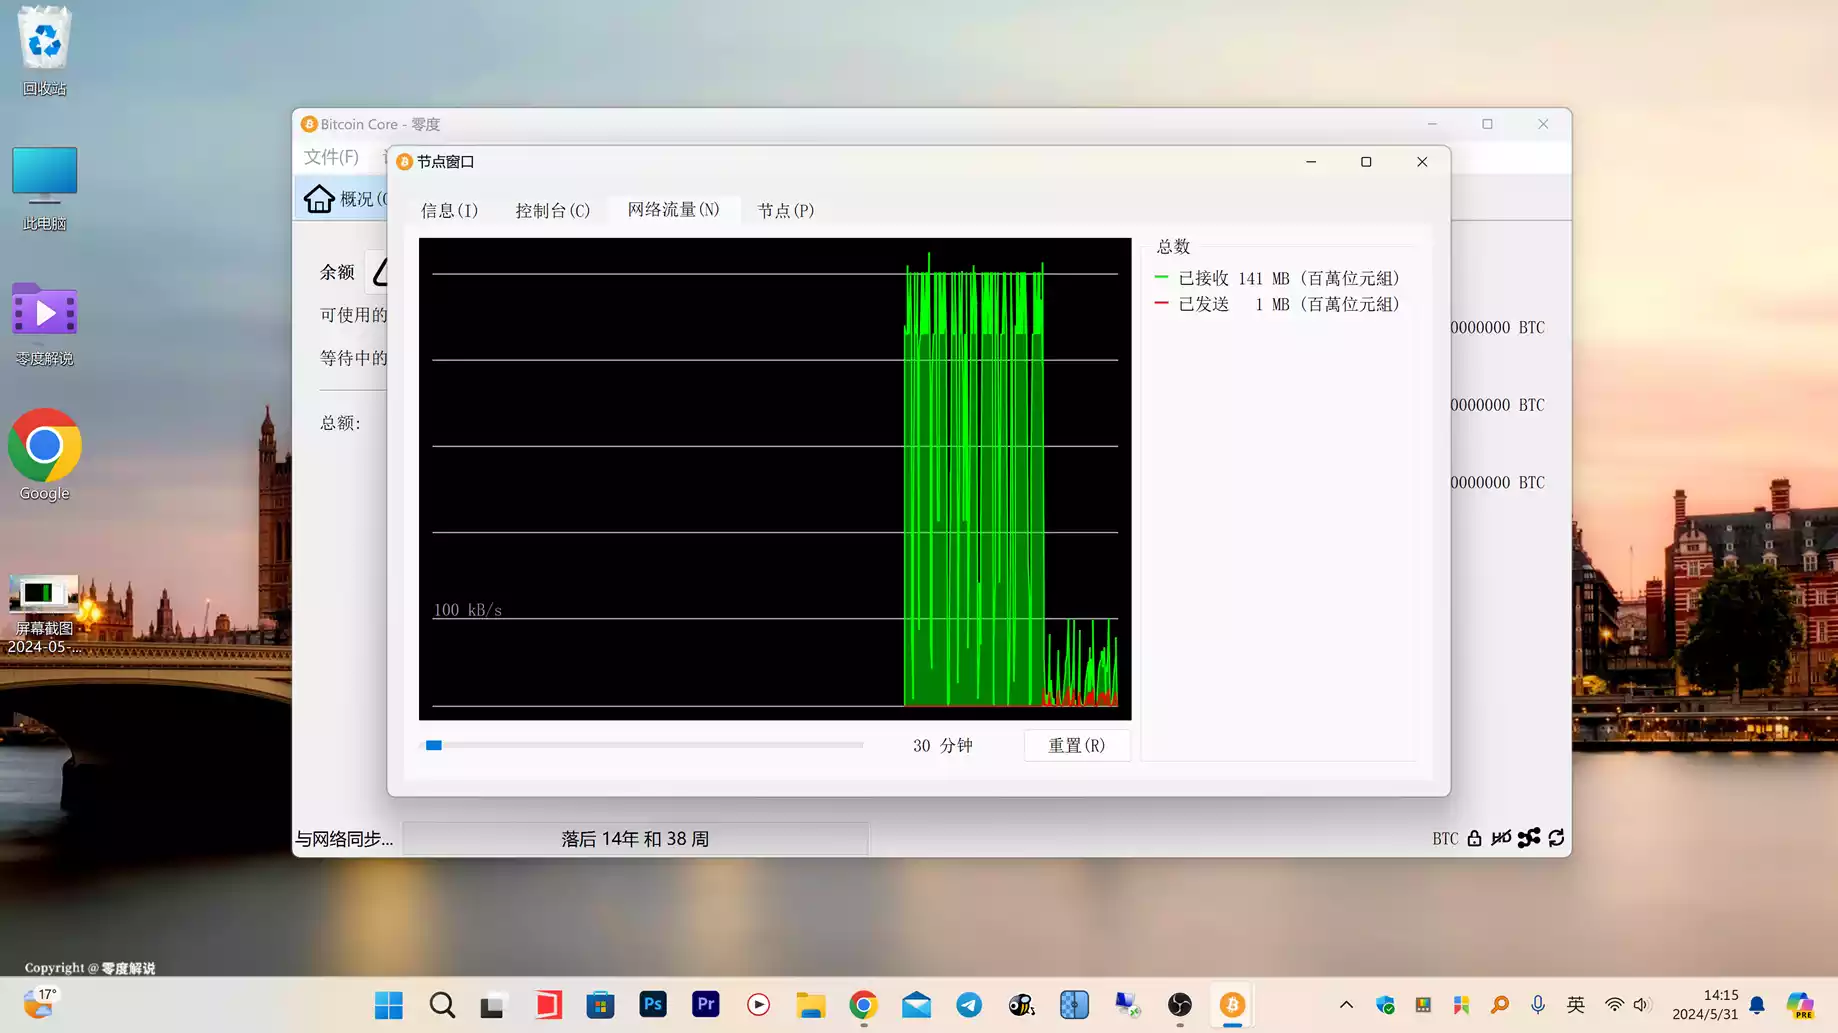Click the HD wallet icon in status bar
Screen dimensions: 1838x1033
tap(1501, 838)
